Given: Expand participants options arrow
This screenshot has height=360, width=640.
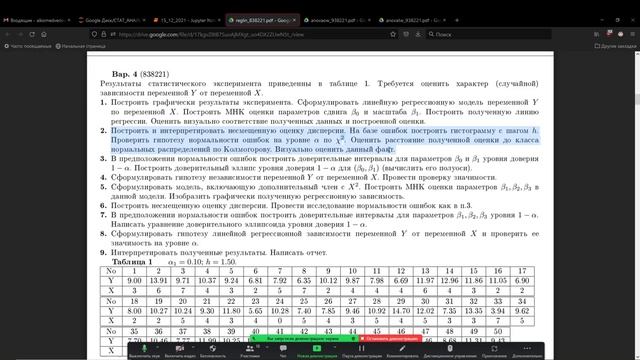Looking at the screenshot, I should click(267, 347).
